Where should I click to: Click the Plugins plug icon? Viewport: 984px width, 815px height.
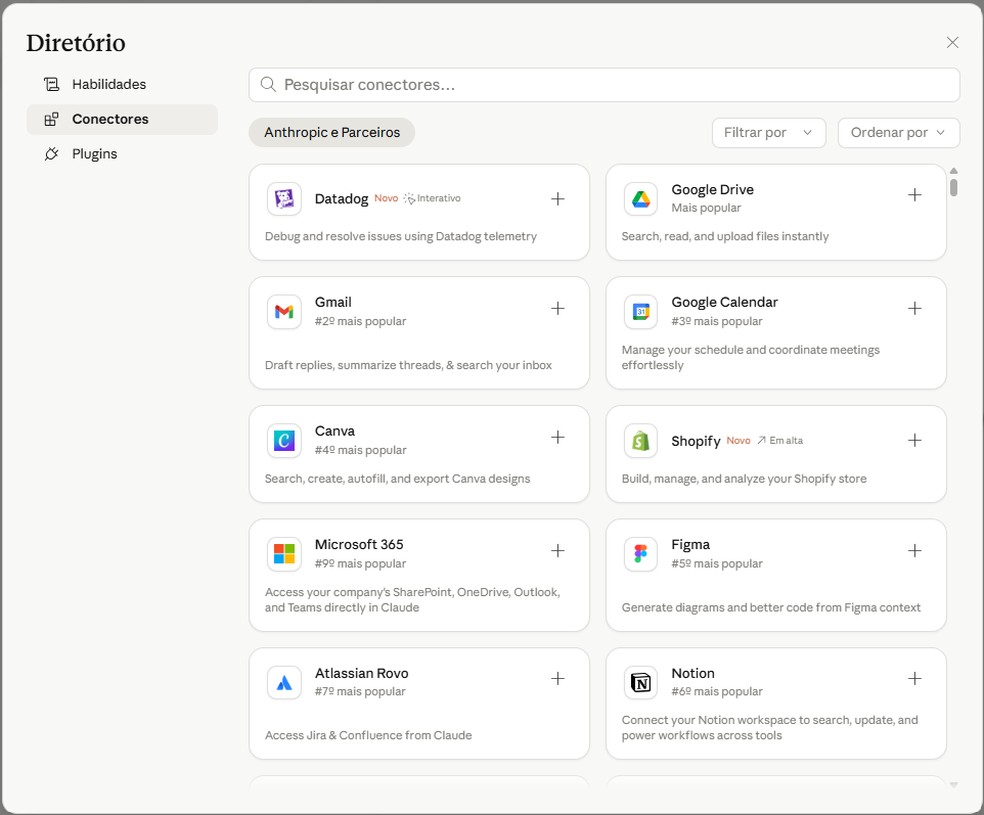tap(51, 154)
